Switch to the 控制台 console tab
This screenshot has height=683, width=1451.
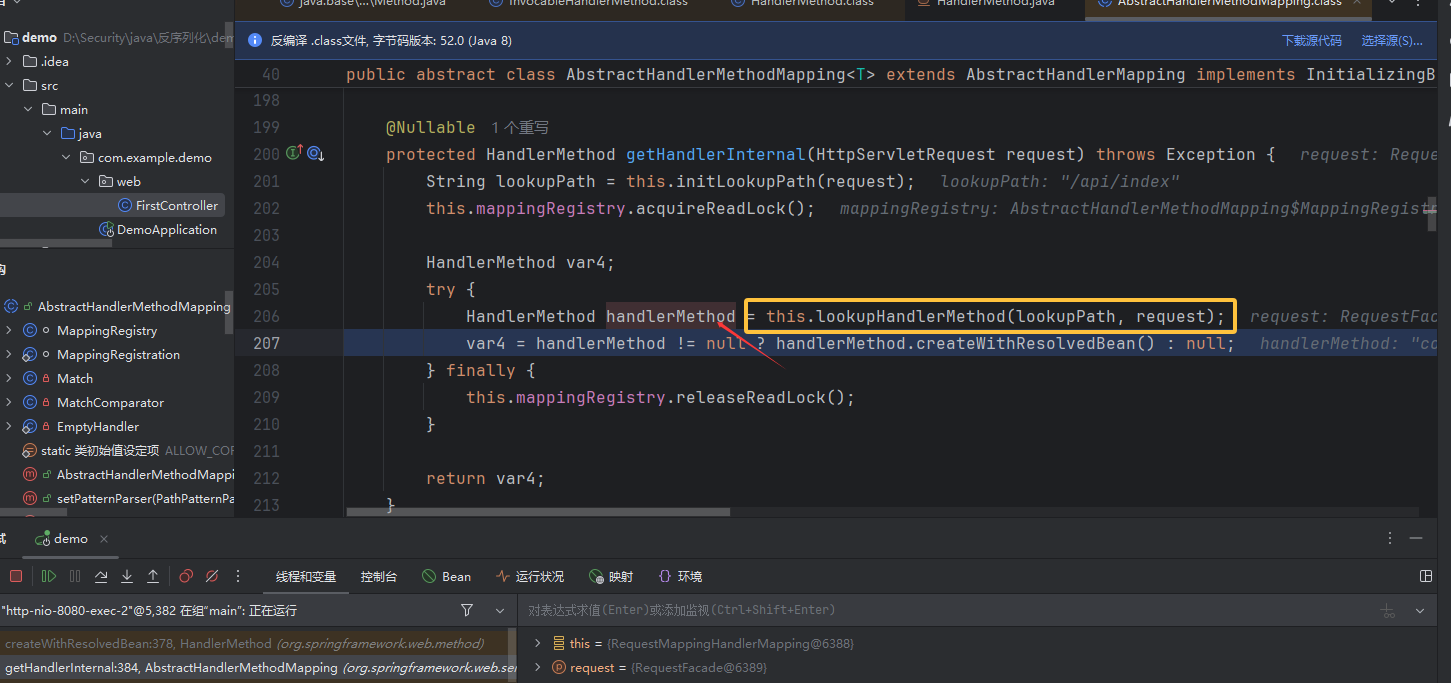[379, 576]
